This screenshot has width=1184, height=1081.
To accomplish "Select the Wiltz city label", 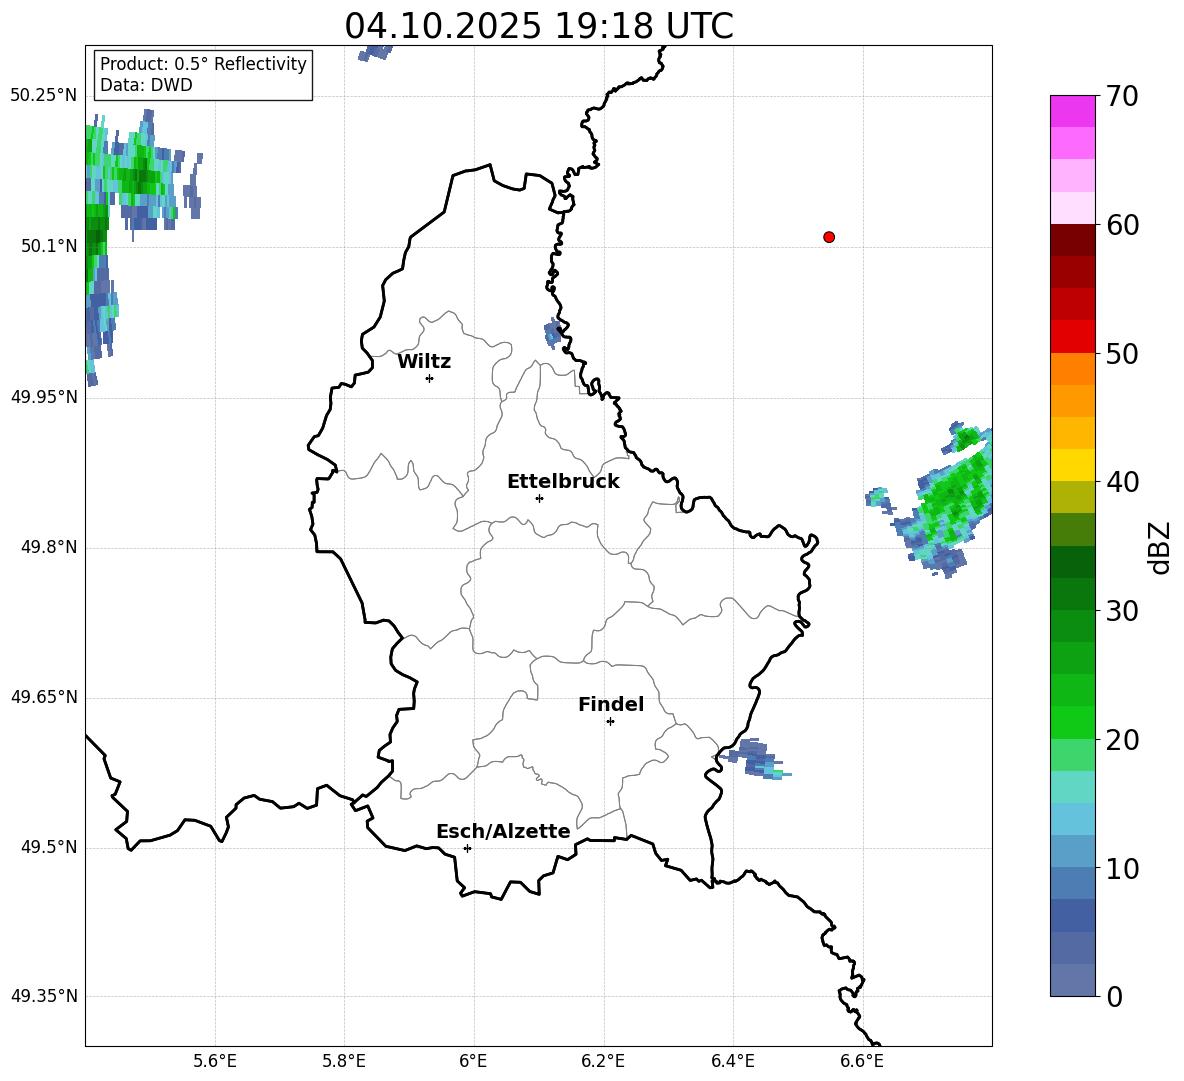I will [424, 362].
